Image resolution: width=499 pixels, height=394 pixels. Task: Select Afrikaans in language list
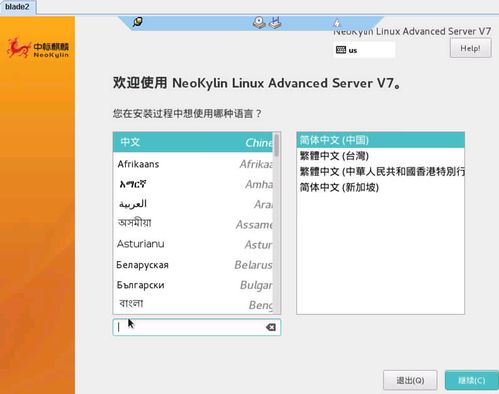pos(193,164)
